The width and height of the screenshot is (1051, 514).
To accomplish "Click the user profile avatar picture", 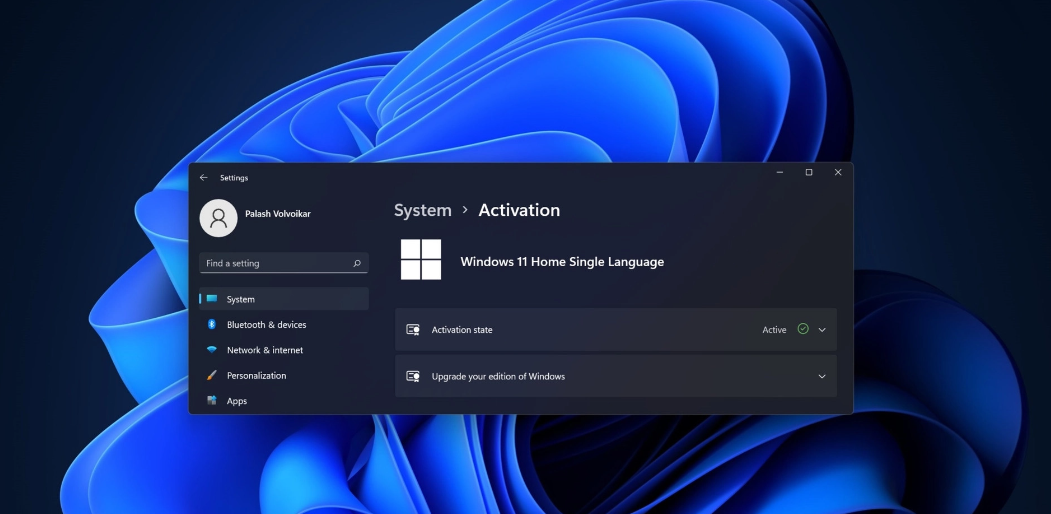I will (219, 218).
